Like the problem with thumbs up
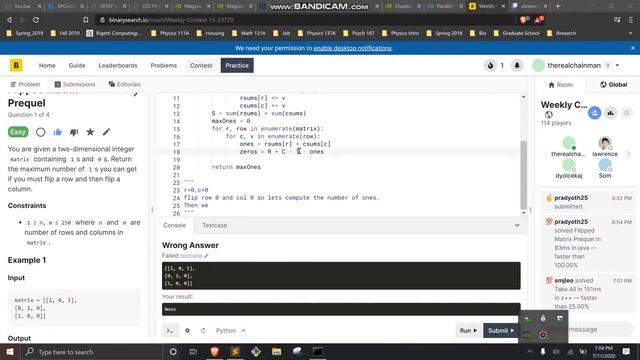This screenshot has width=640, height=360. [x=58, y=132]
